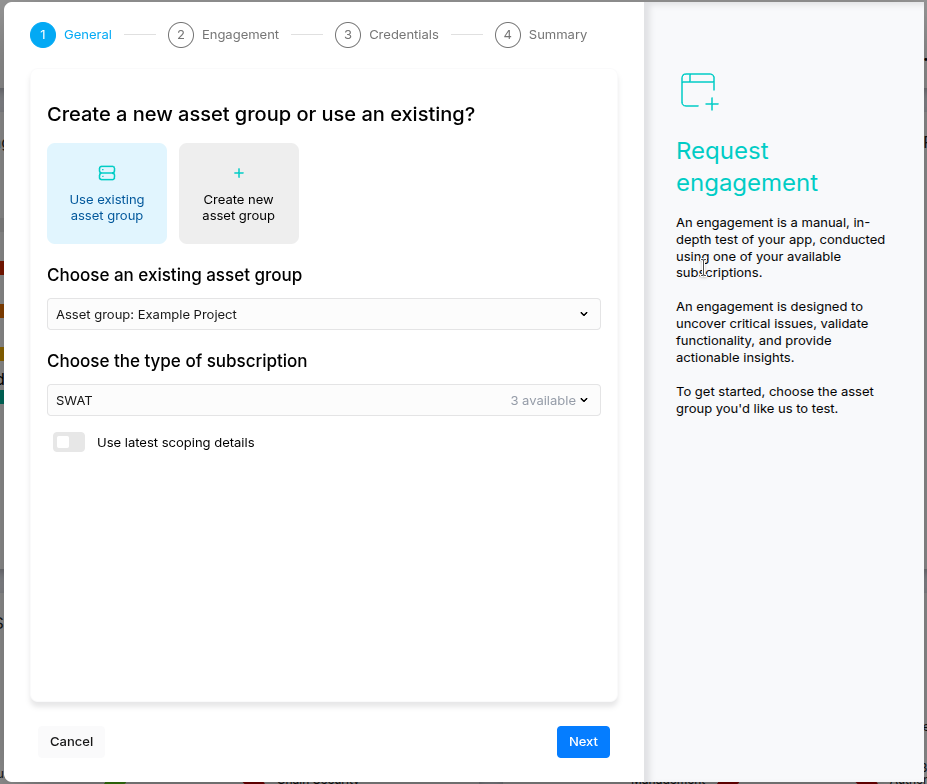Screen dimensions: 927x784
Task: Open the SWAT subscription type dropdown
Action: point(324,400)
